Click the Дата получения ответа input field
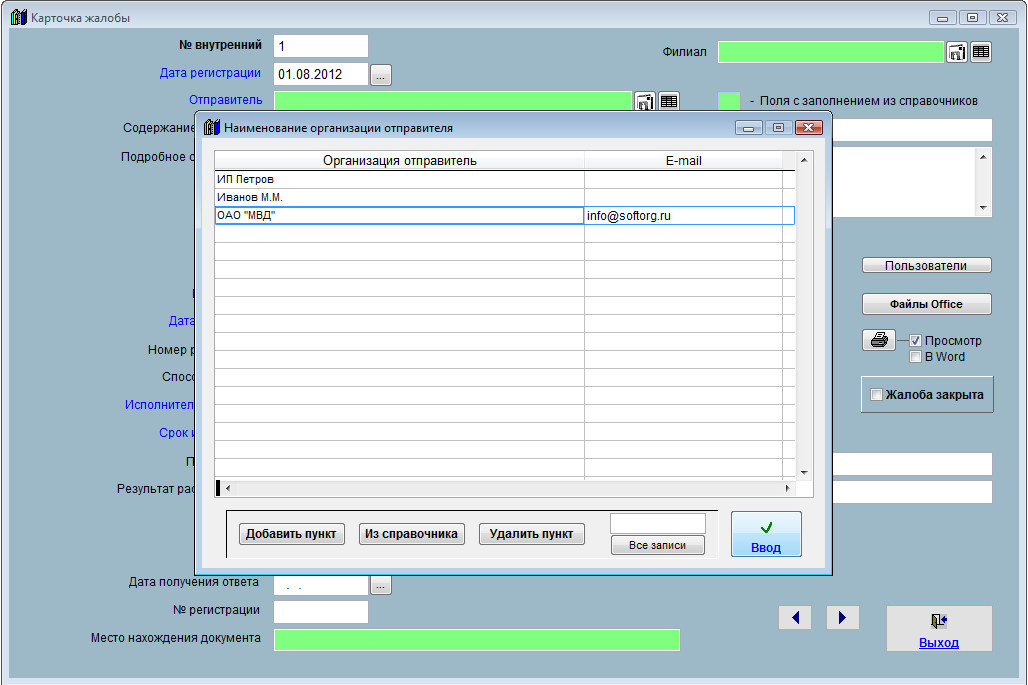Viewport: 1028px width, 685px height. (321, 585)
